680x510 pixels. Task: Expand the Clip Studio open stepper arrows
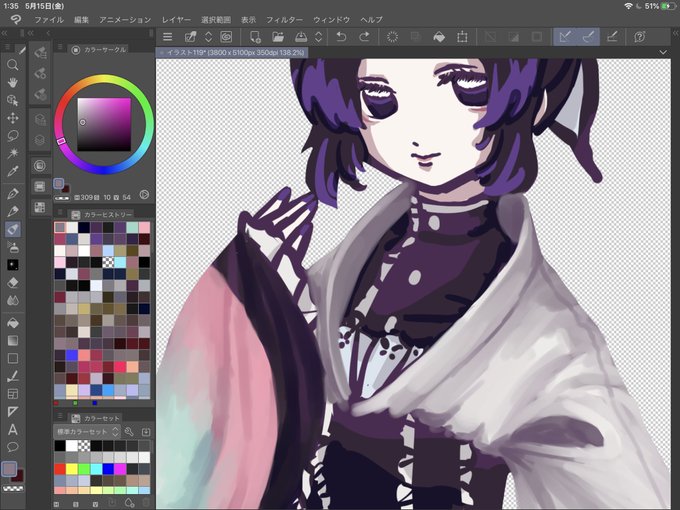coord(208,37)
